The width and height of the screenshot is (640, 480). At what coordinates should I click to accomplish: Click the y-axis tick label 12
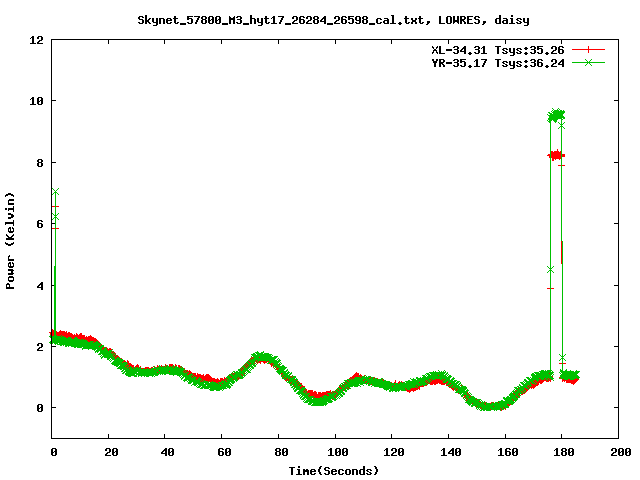(36, 40)
